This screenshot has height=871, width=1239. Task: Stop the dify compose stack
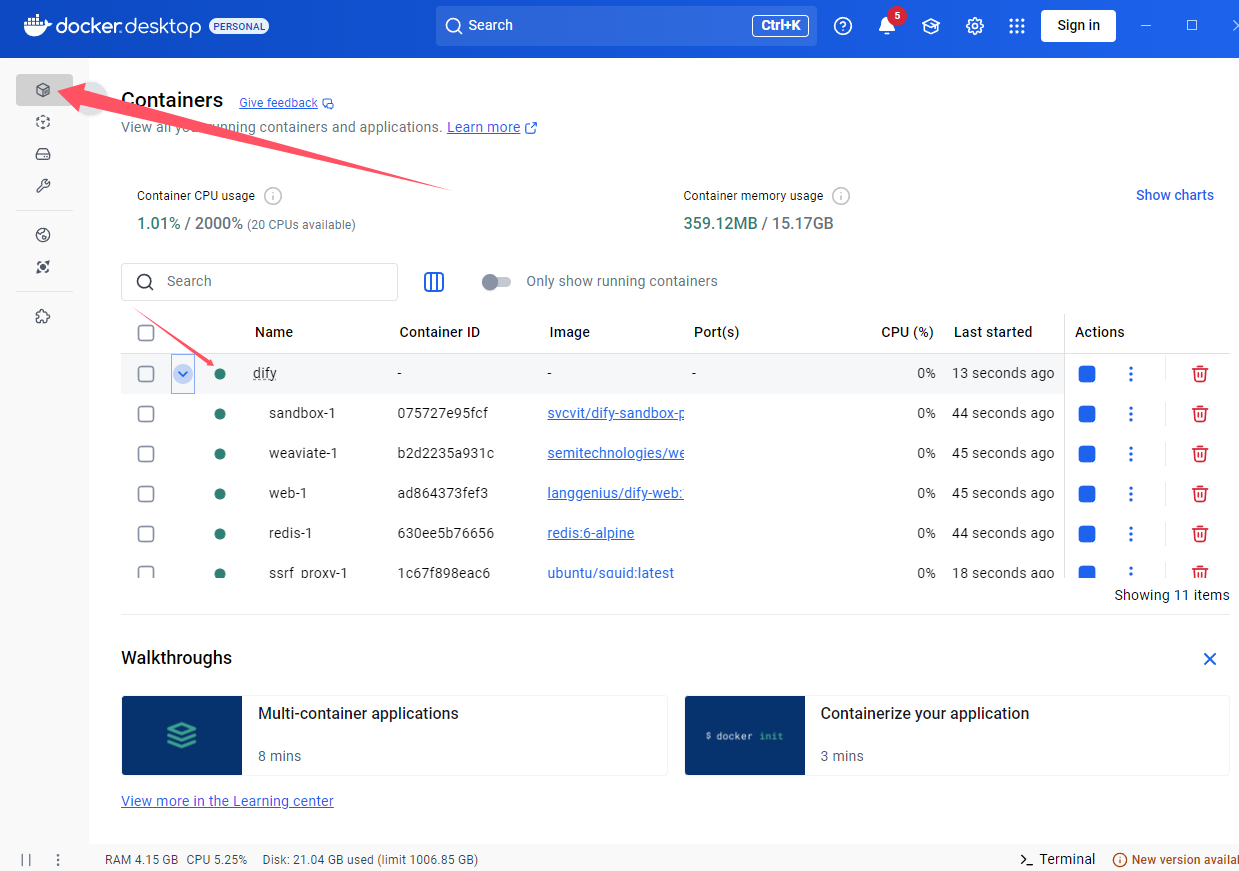click(x=1087, y=374)
